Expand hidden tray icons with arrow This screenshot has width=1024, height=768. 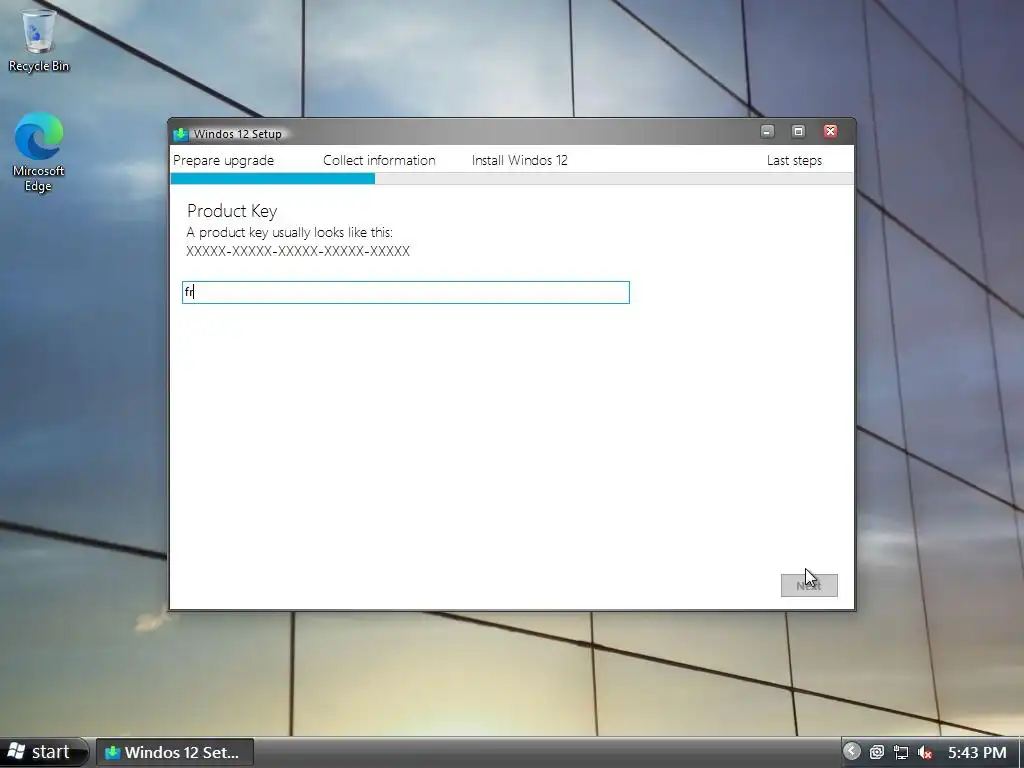[851, 752]
